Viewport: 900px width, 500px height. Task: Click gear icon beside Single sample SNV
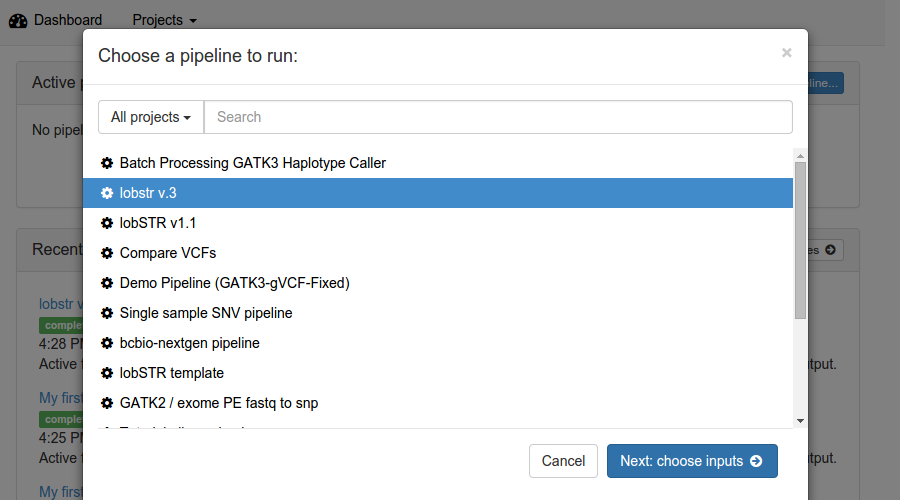click(x=107, y=313)
